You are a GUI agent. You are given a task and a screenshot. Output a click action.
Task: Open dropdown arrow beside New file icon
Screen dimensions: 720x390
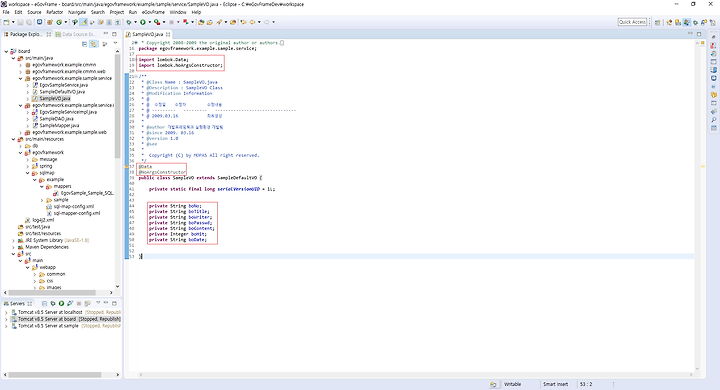click(13, 22)
